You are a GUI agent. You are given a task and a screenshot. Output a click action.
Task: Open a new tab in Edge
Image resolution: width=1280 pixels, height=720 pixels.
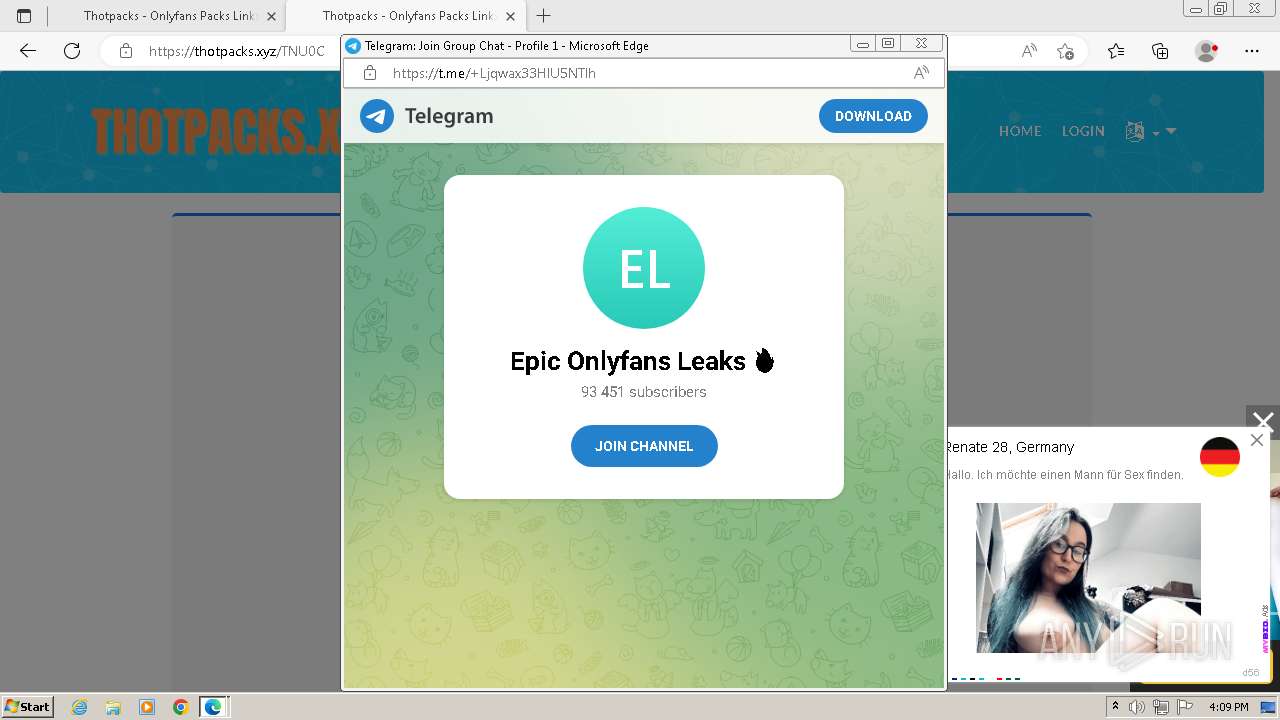click(x=544, y=16)
